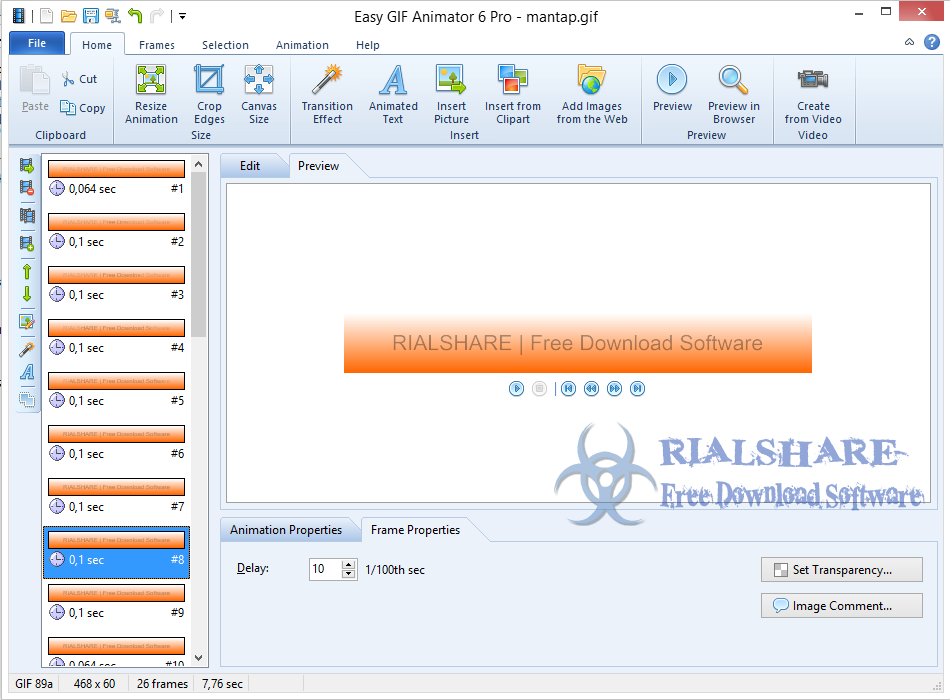The width and height of the screenshot is (950, 700).
Task: Save using the floppy disk icon
Action: pos(91,16)
